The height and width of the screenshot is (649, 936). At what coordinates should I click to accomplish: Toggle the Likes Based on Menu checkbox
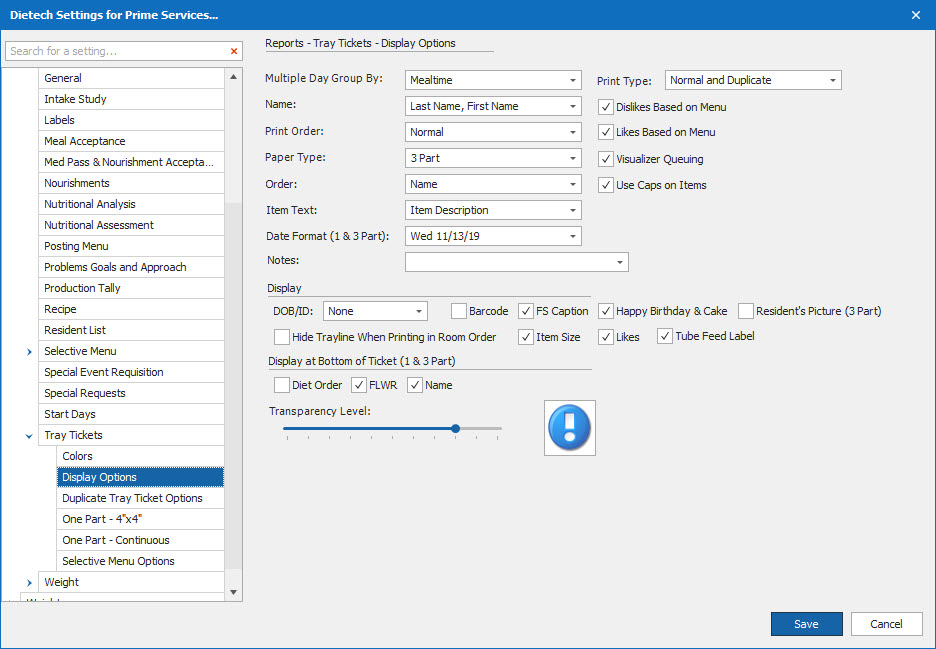(x=606, y=132)
